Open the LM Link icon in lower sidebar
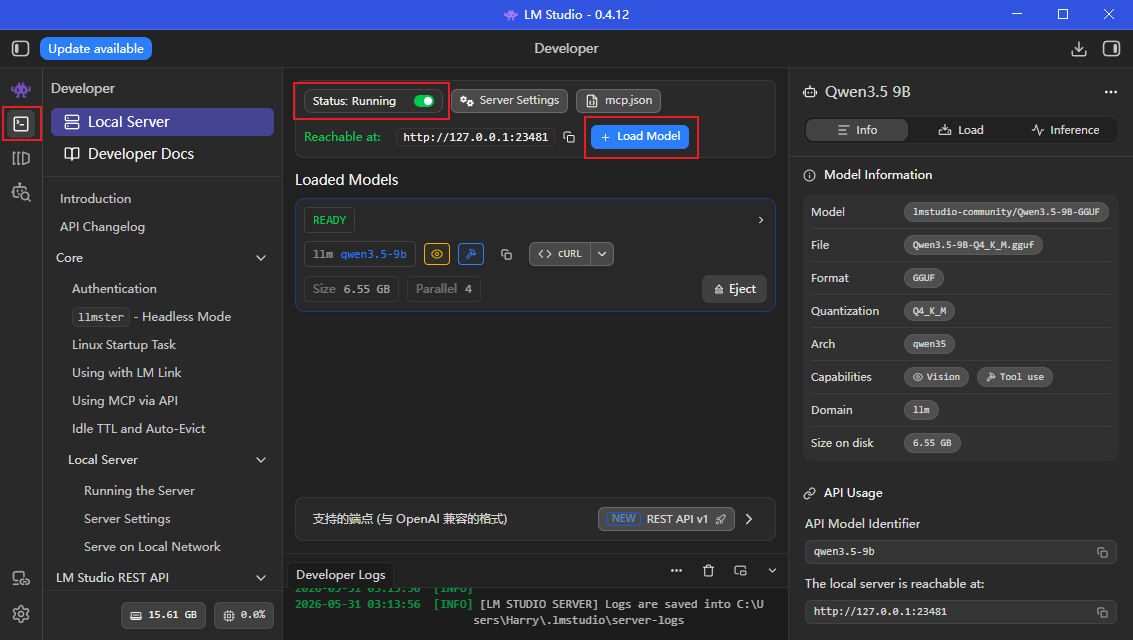This screenshot has height=640, width=1133. [21, 579]
